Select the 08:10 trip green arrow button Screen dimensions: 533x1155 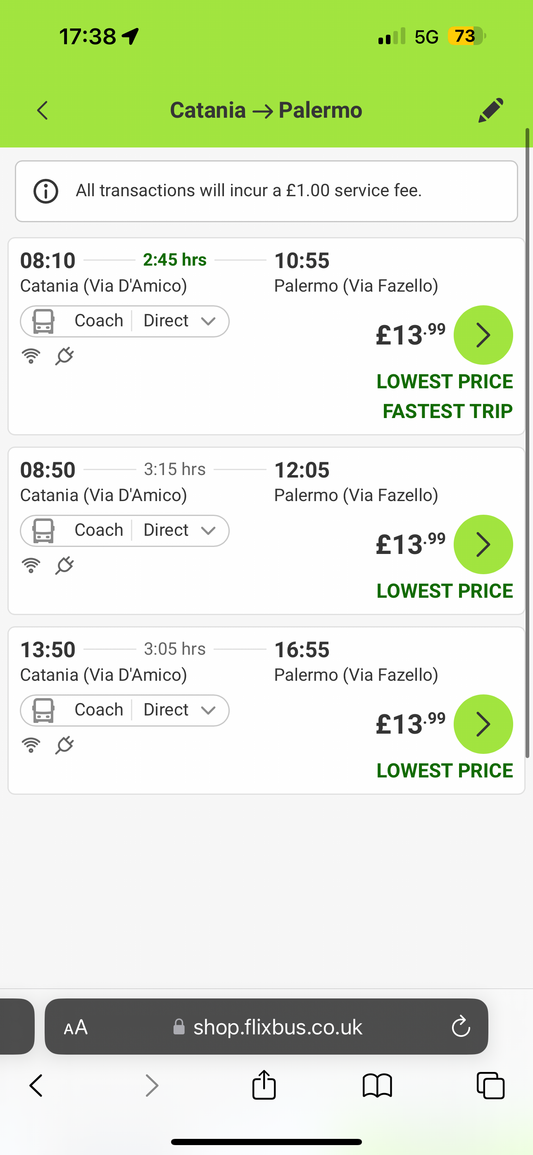click(483, 335)
